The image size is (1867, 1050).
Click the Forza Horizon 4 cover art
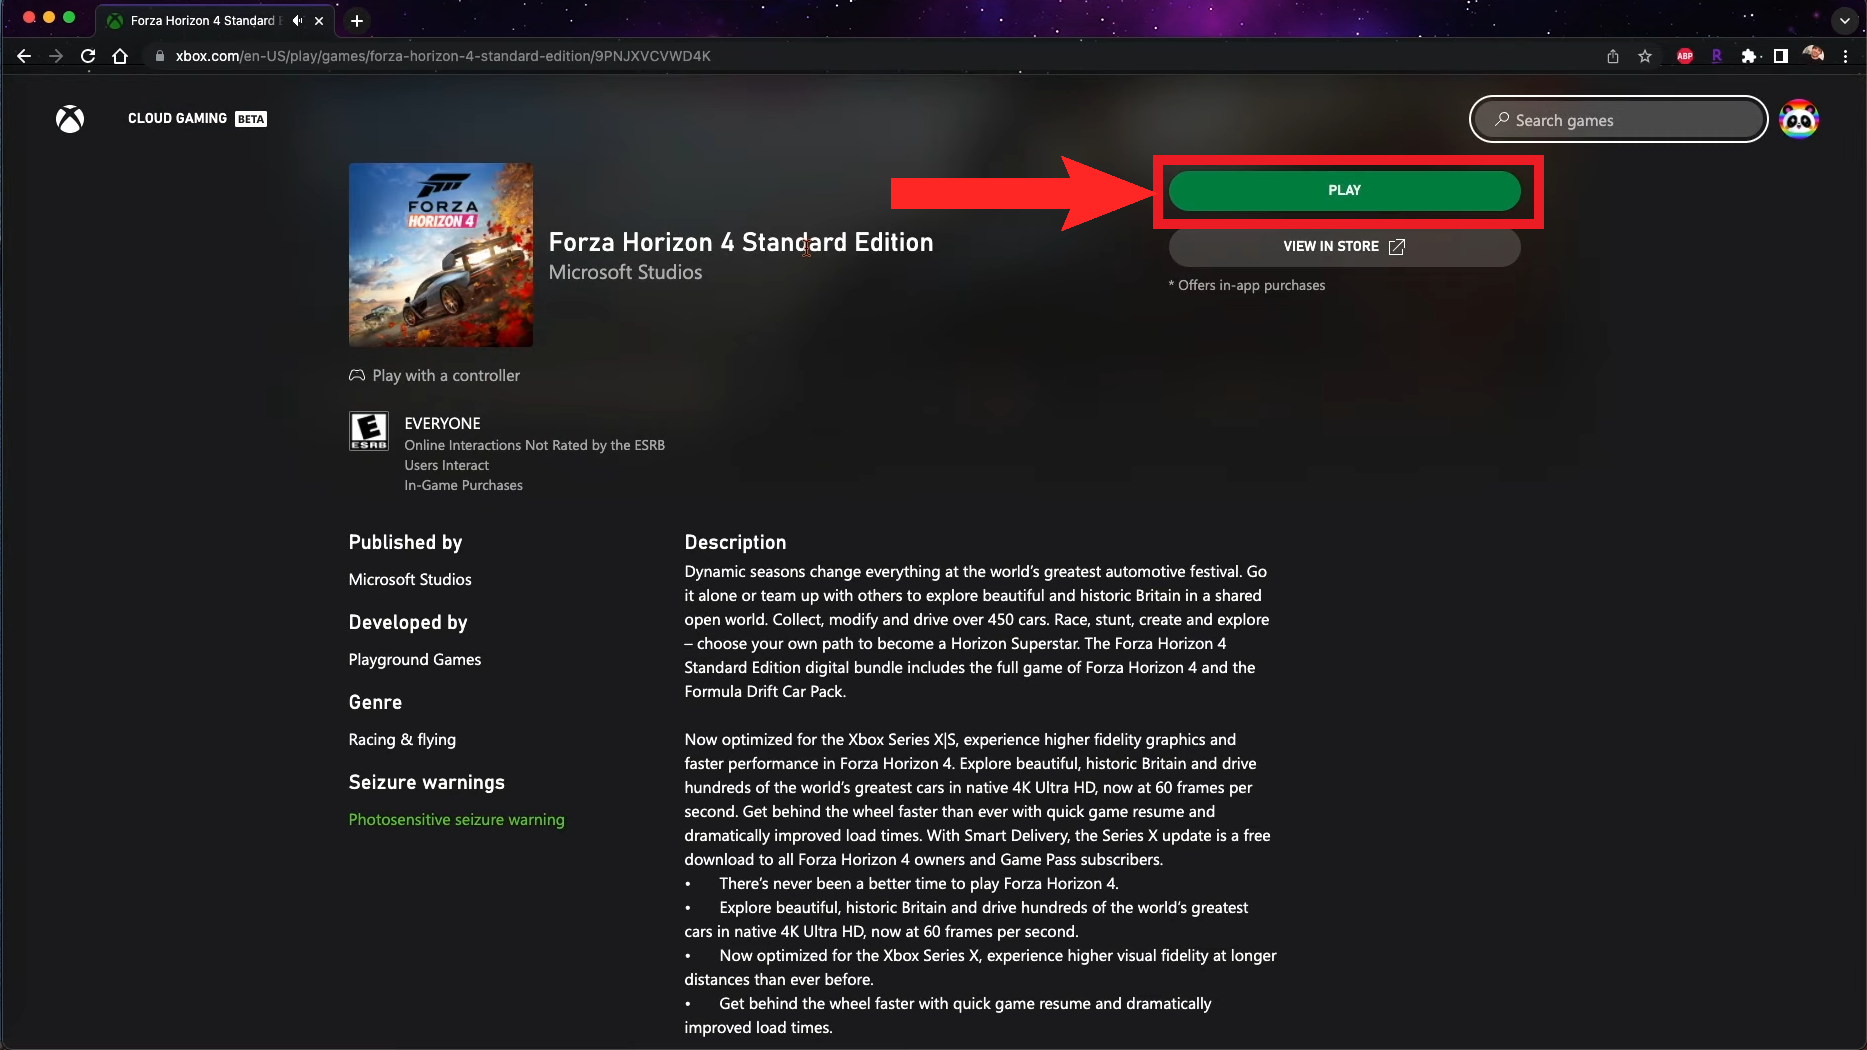[x=440, y=255]
